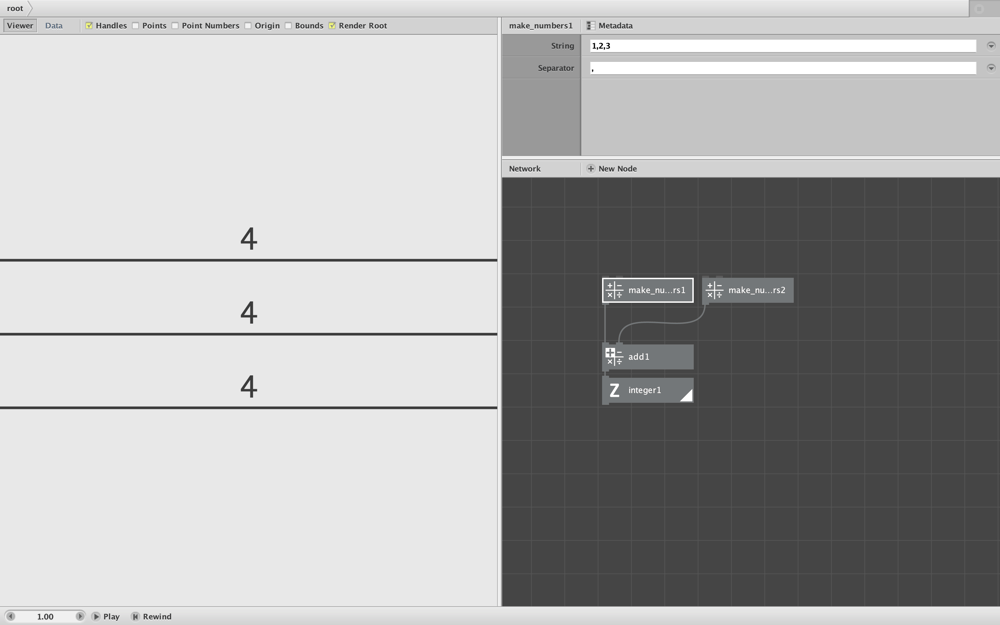1000x625 pixels.
Task: Step frame backward with left arrow
Action: [10, 617]
